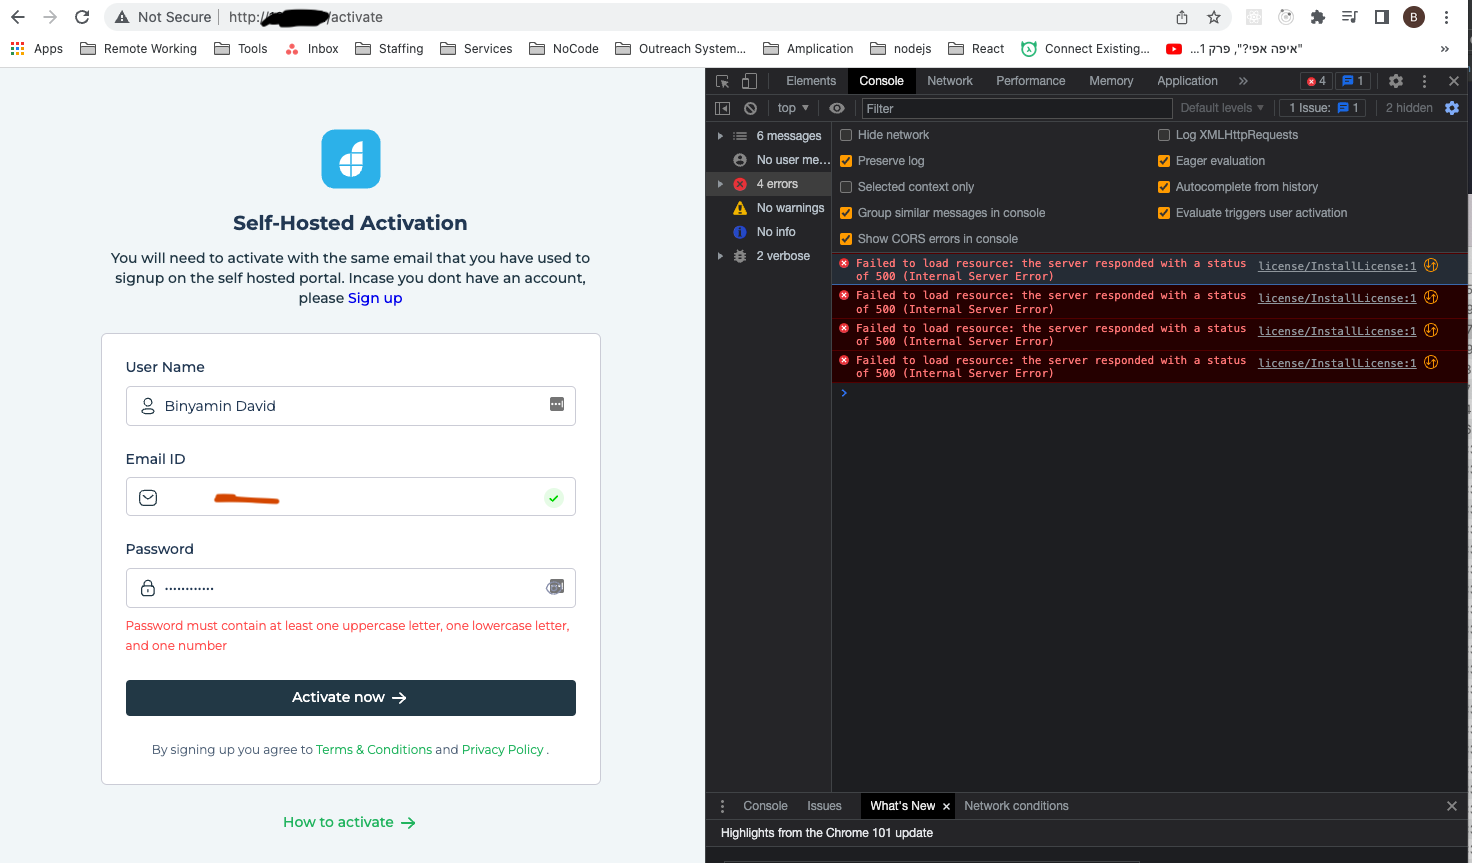Open the Apps grid shortcut

[x=36, y=49]
